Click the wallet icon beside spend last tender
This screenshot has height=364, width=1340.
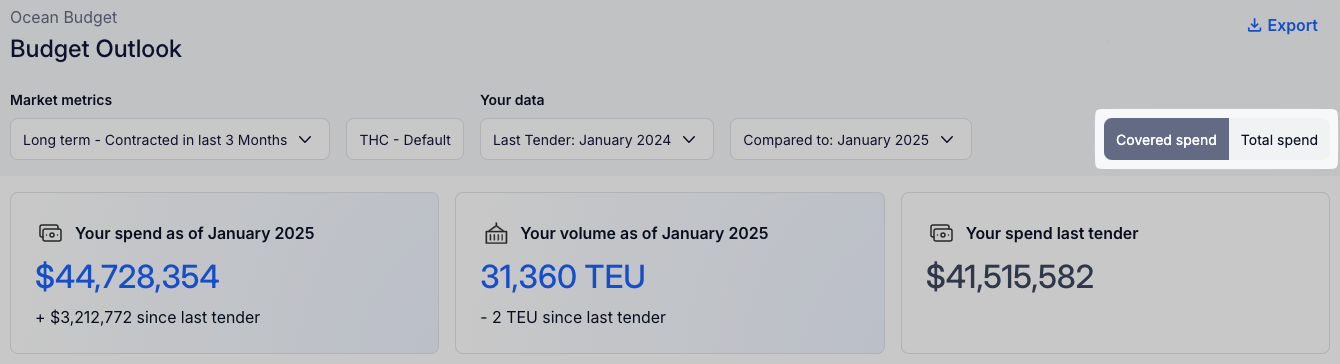point(941,233)
